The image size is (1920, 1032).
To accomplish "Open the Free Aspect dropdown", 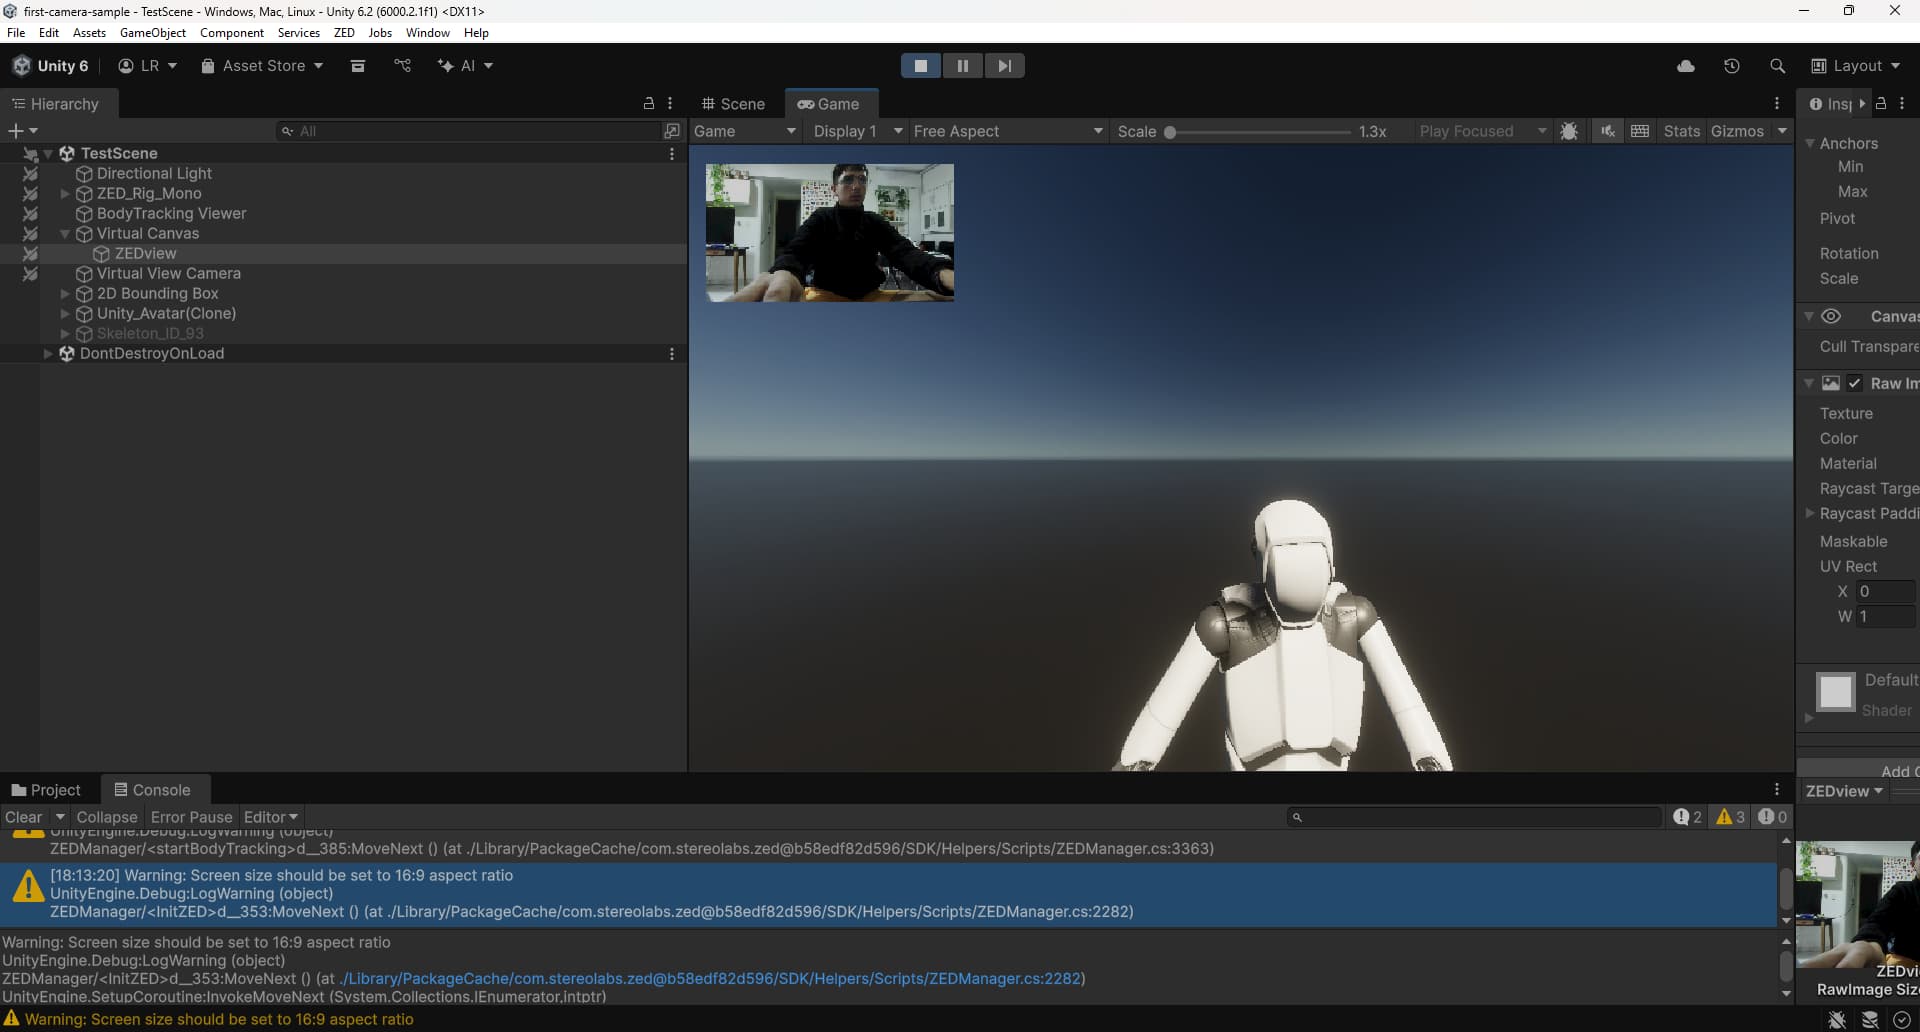I will click(x=1006, y=131).
